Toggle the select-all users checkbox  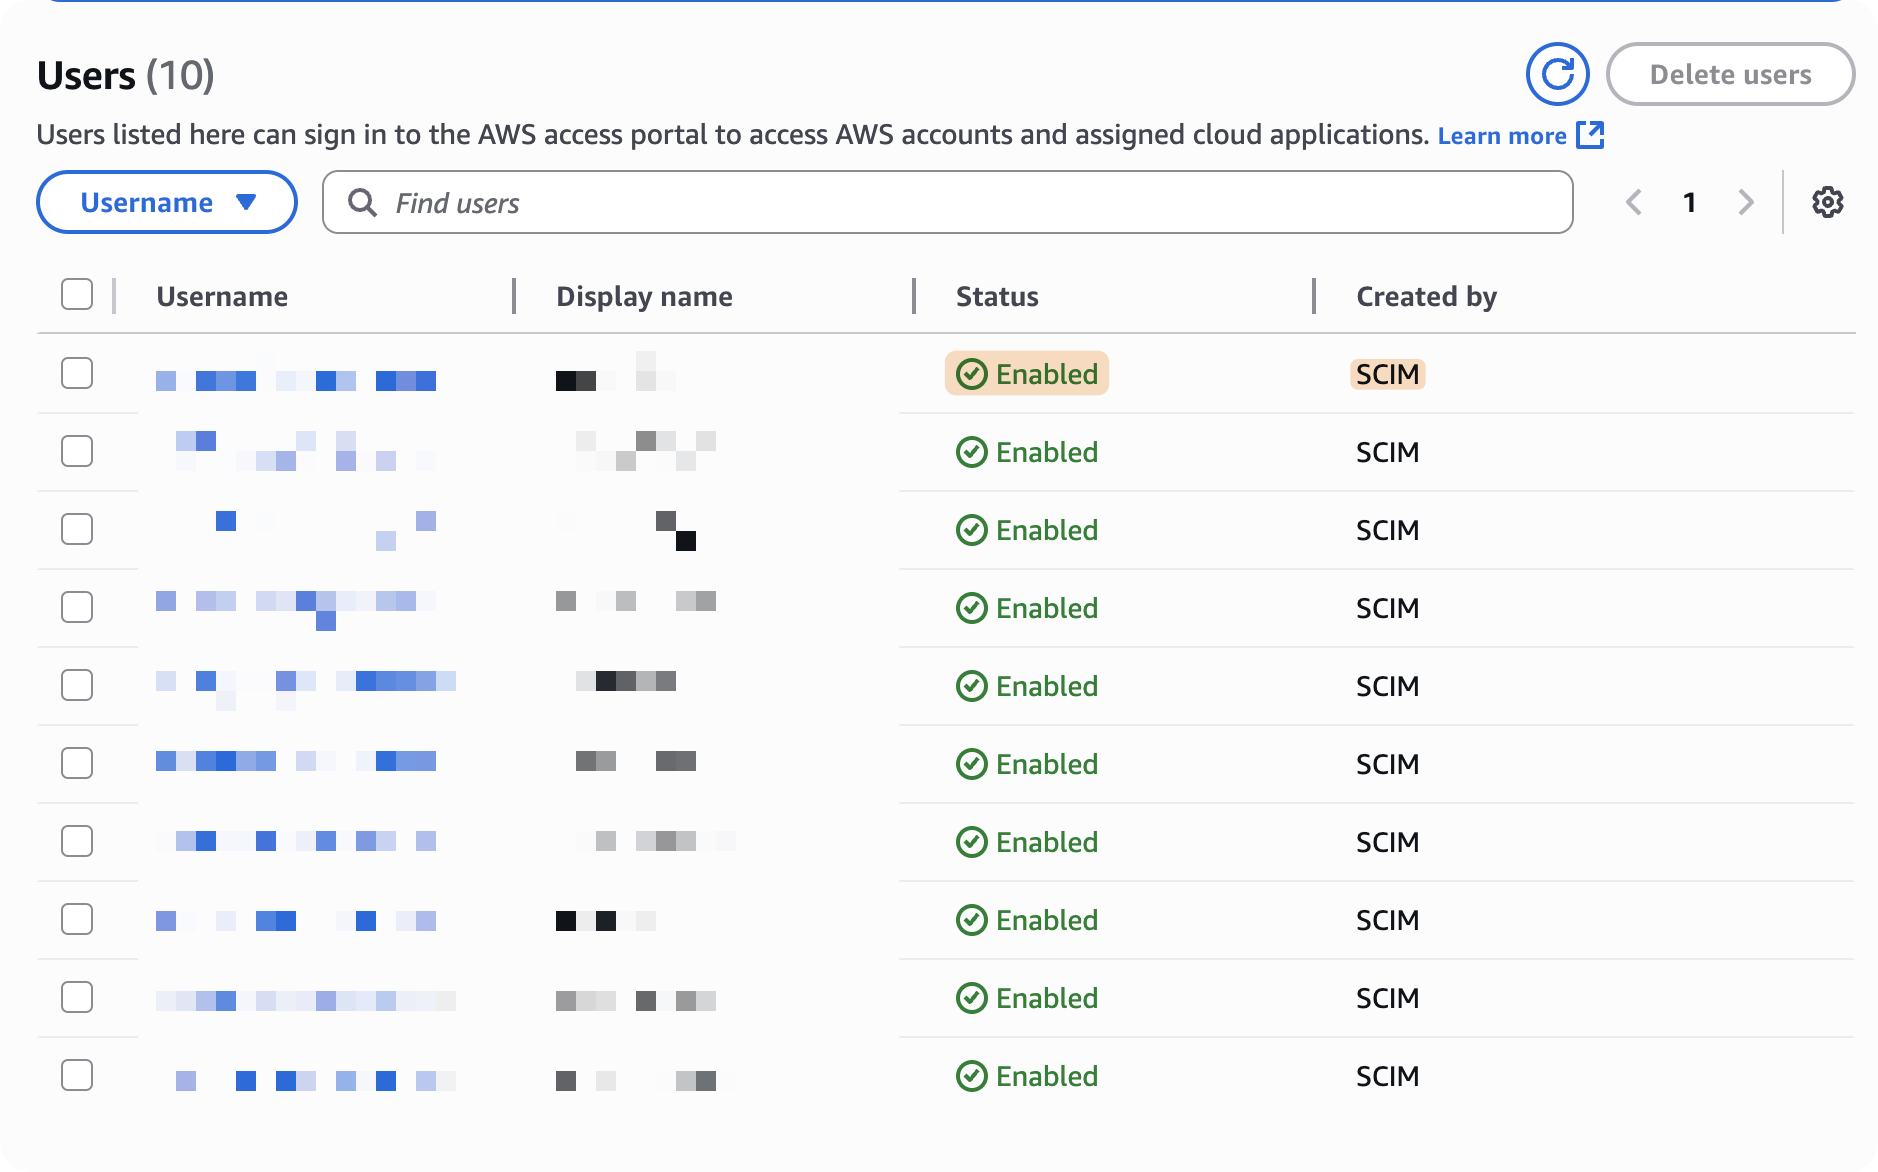(x=77, y=295)
